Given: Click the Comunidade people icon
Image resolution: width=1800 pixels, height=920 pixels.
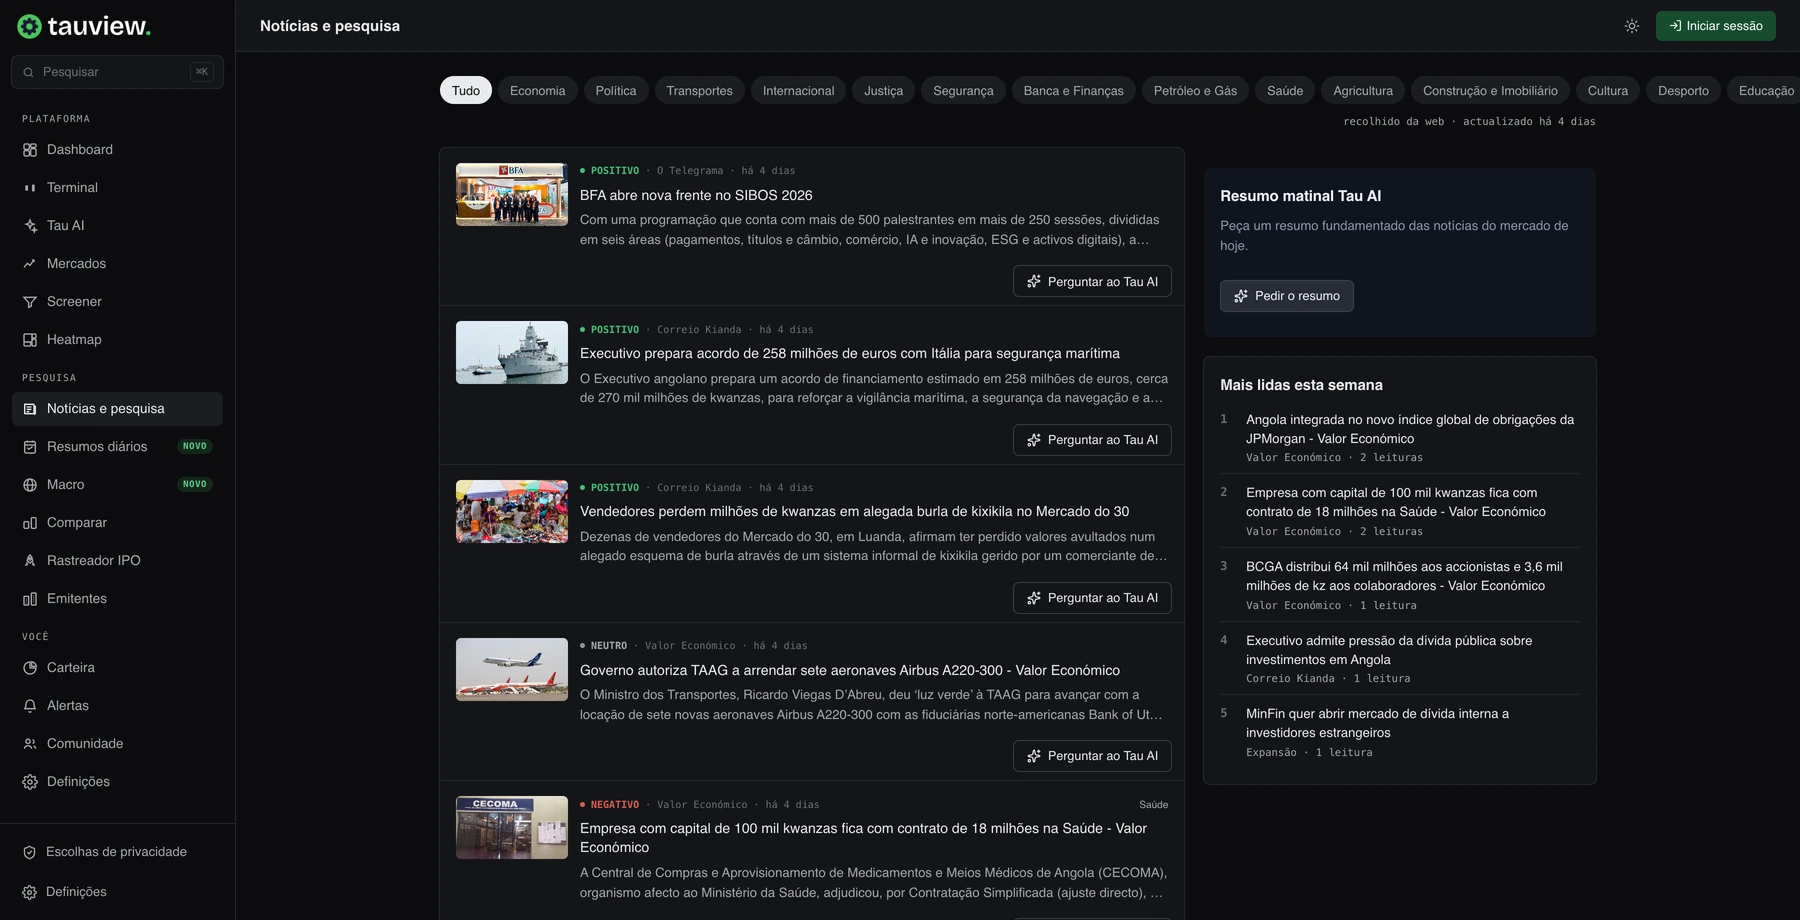Looking at the screenshot, I should (x=30, y=744).
